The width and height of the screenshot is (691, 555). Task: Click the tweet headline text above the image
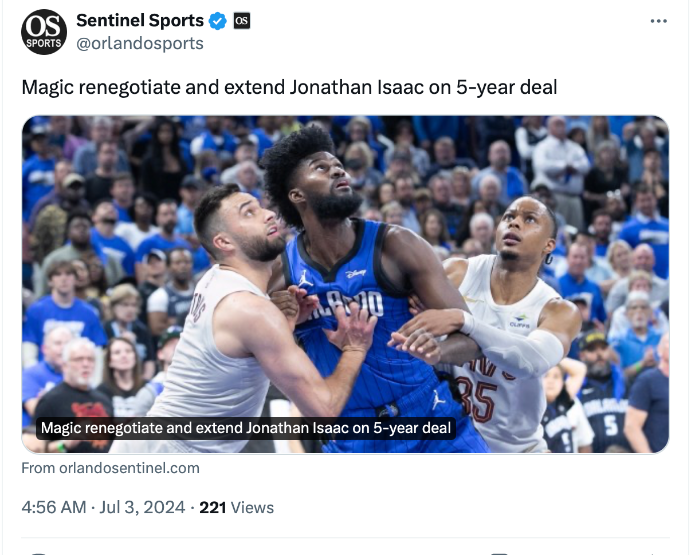coord(289,88)
